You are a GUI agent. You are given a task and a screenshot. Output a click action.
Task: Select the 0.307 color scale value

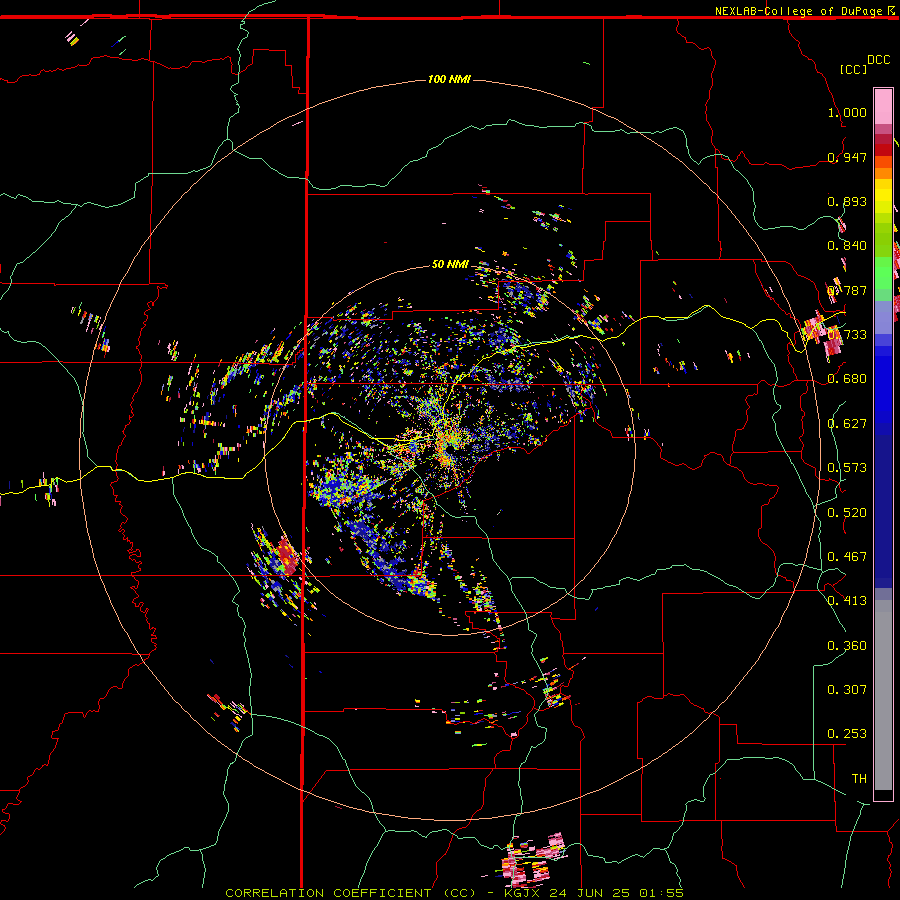coord(847,690)
